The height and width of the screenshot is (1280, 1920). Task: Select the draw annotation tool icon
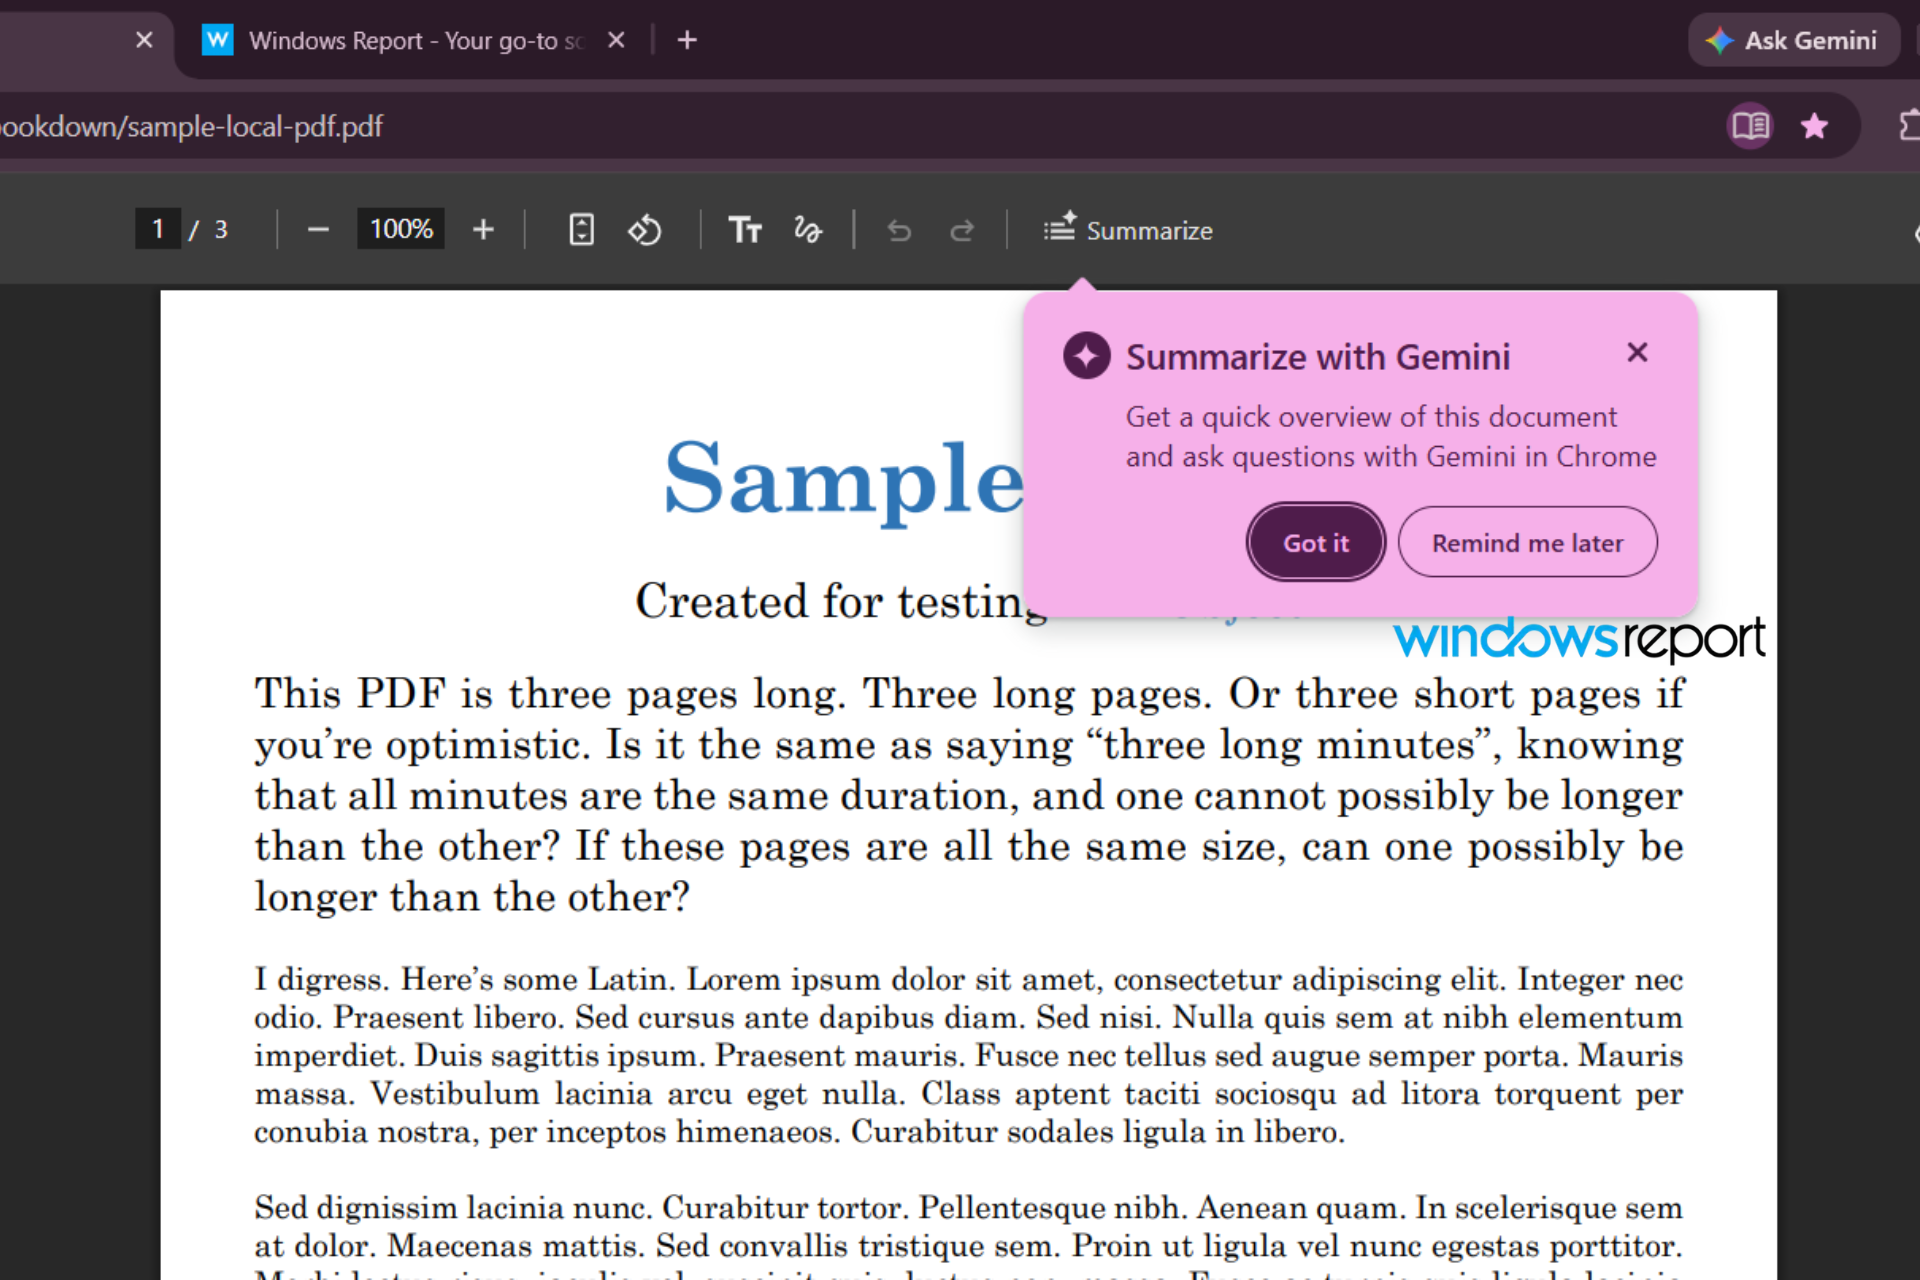[808, 230]
